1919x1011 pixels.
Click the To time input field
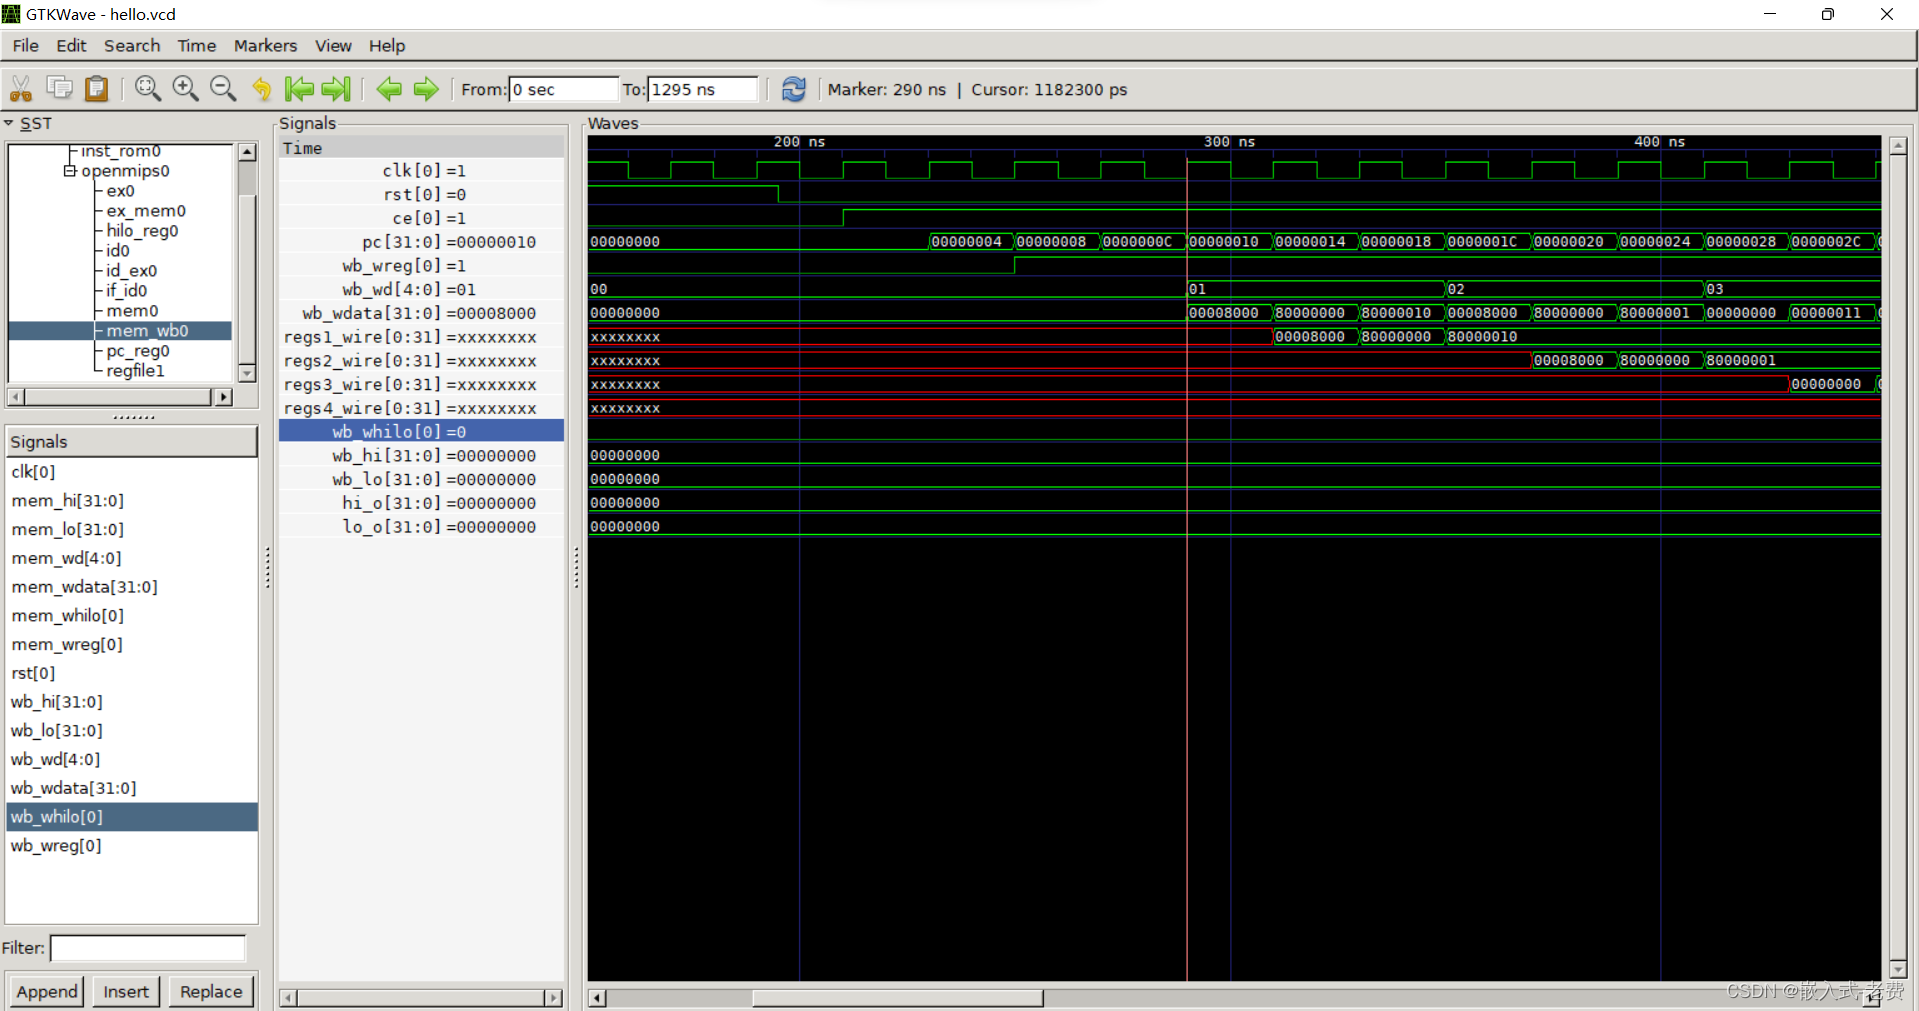pyautogui.click(x=702, y=89)
